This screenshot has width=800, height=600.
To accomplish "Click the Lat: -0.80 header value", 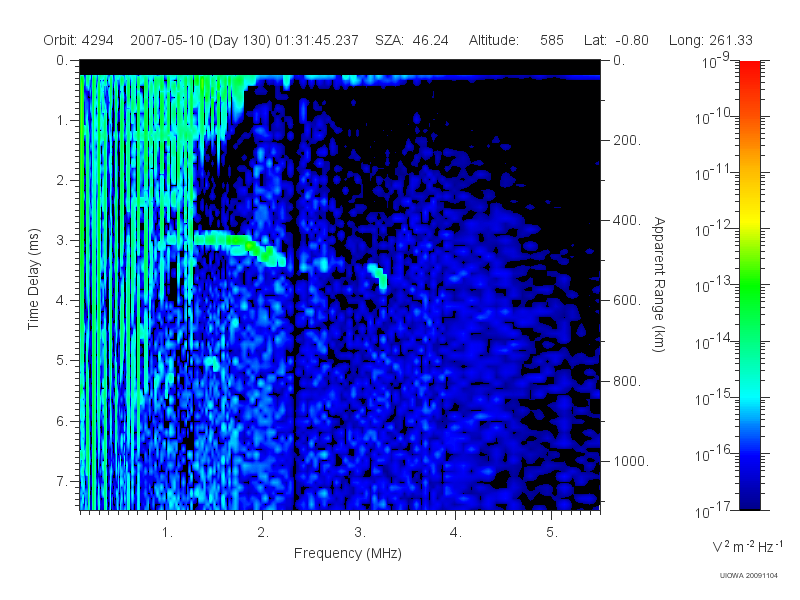I will tap(616, 40).
